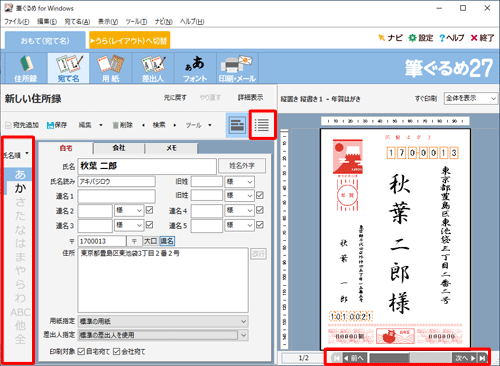500x366 pixels.
Task: Open 検索 search toolbar item
Action: click(159, 125)
